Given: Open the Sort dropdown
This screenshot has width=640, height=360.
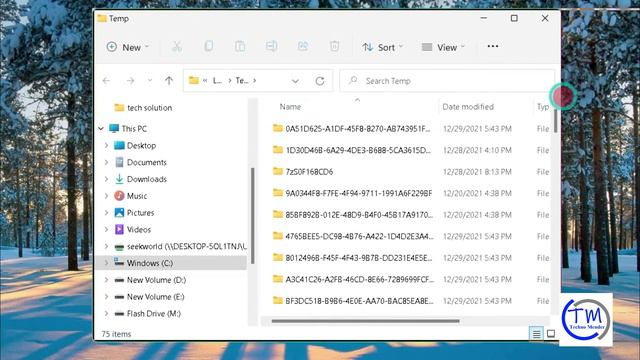Looking at the screenshot, I should point(382,47).
